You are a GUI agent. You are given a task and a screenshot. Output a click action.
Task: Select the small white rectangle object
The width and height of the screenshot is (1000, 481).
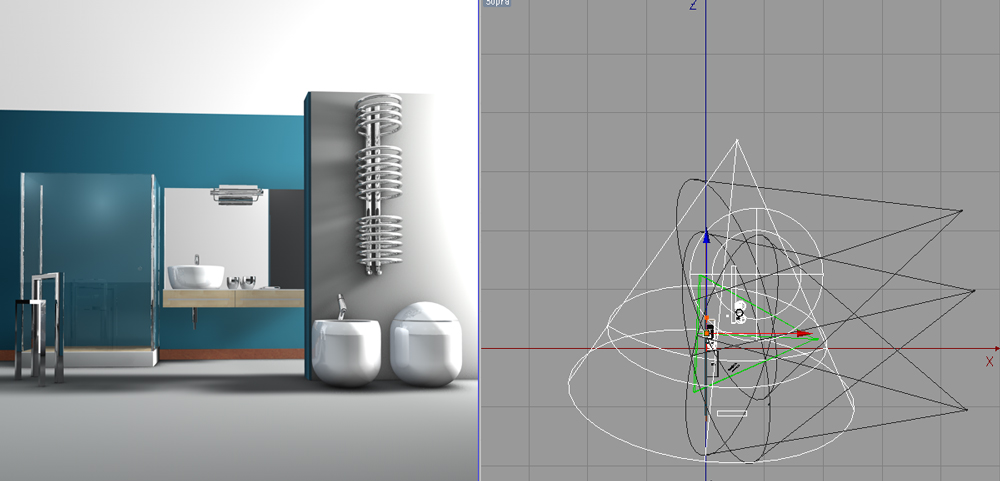pyautogui.click(x=732, y=413)
